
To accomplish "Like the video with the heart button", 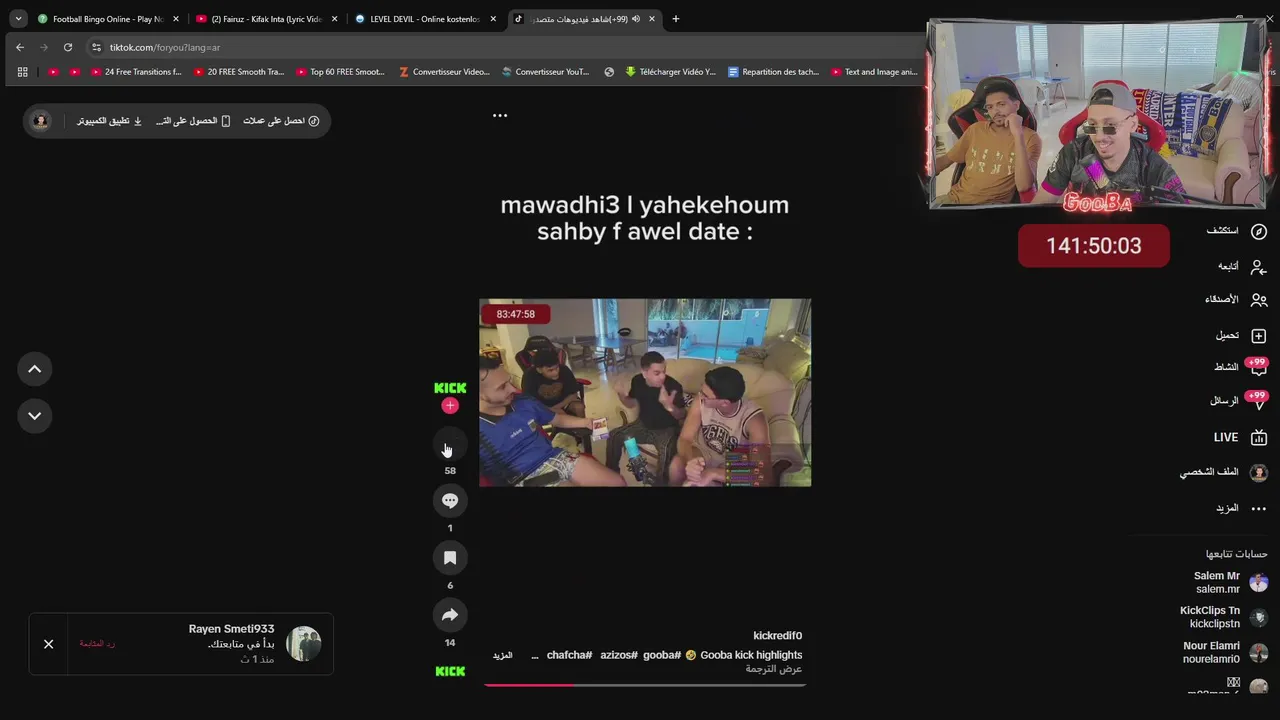I will tap(449, 443).
